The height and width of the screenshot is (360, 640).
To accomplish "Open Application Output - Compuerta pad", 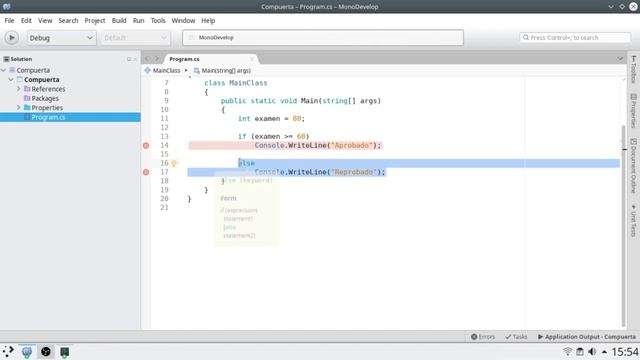I will pos(587,337).
